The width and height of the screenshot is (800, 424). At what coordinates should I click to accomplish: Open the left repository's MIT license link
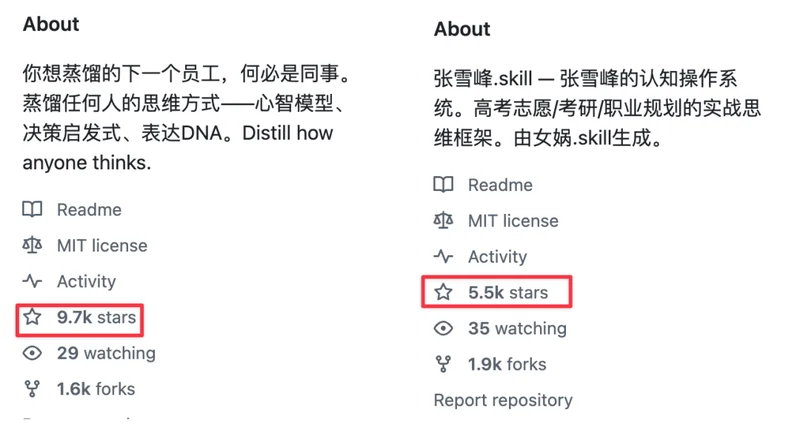[102, 246]
